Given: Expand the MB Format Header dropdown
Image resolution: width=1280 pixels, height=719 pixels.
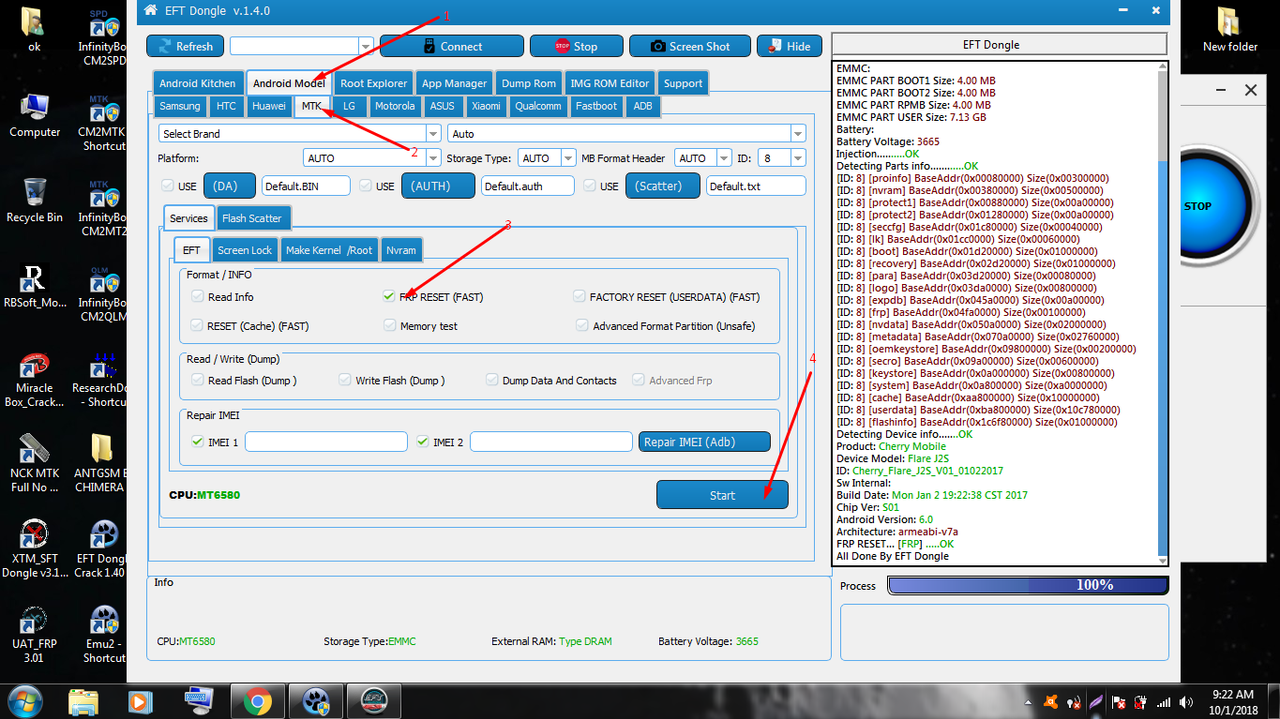Looking at the screenshot, I should pyautogui.click(x=704, y=158).
